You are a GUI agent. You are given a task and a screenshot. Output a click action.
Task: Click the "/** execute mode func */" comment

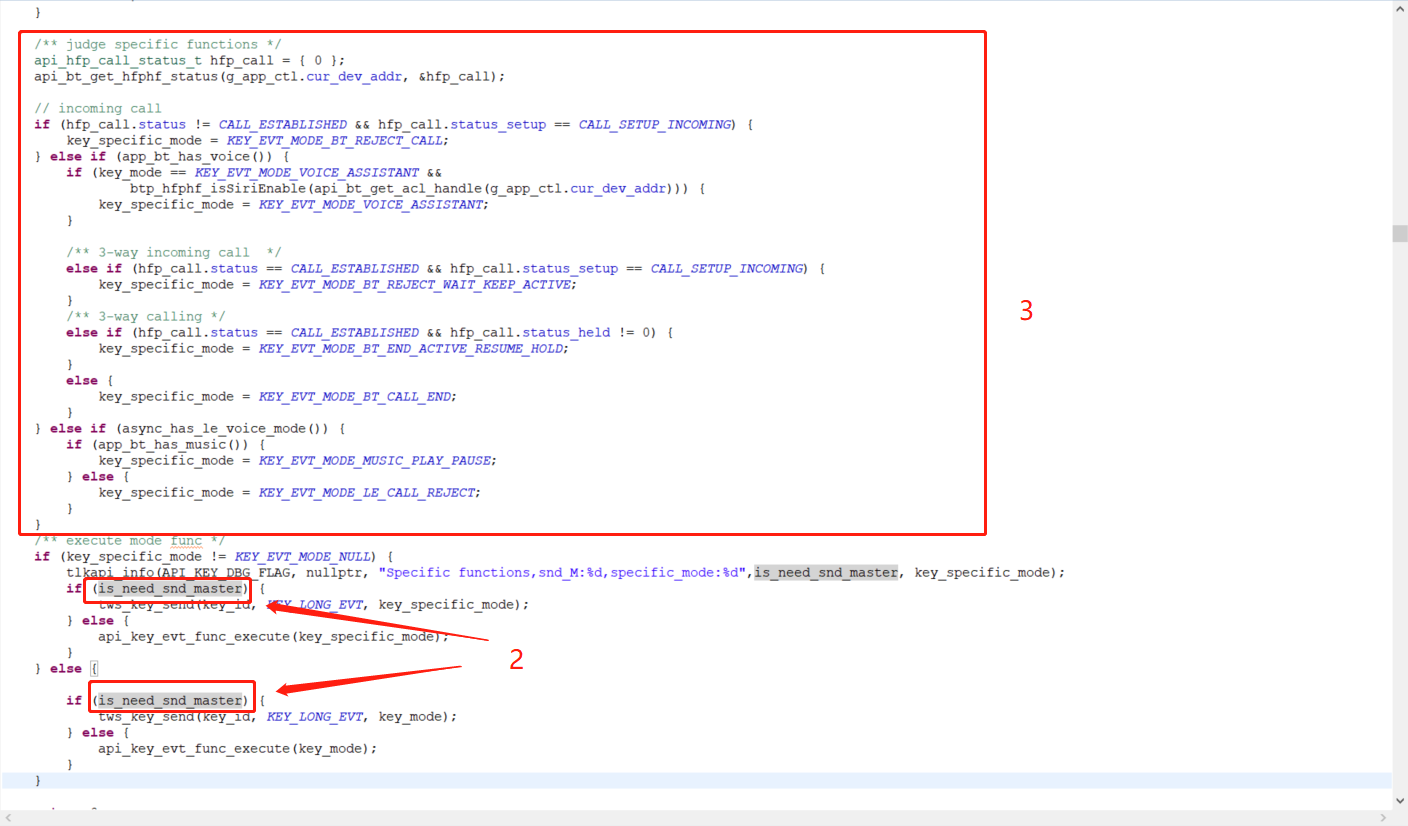(x=130, y=540)
